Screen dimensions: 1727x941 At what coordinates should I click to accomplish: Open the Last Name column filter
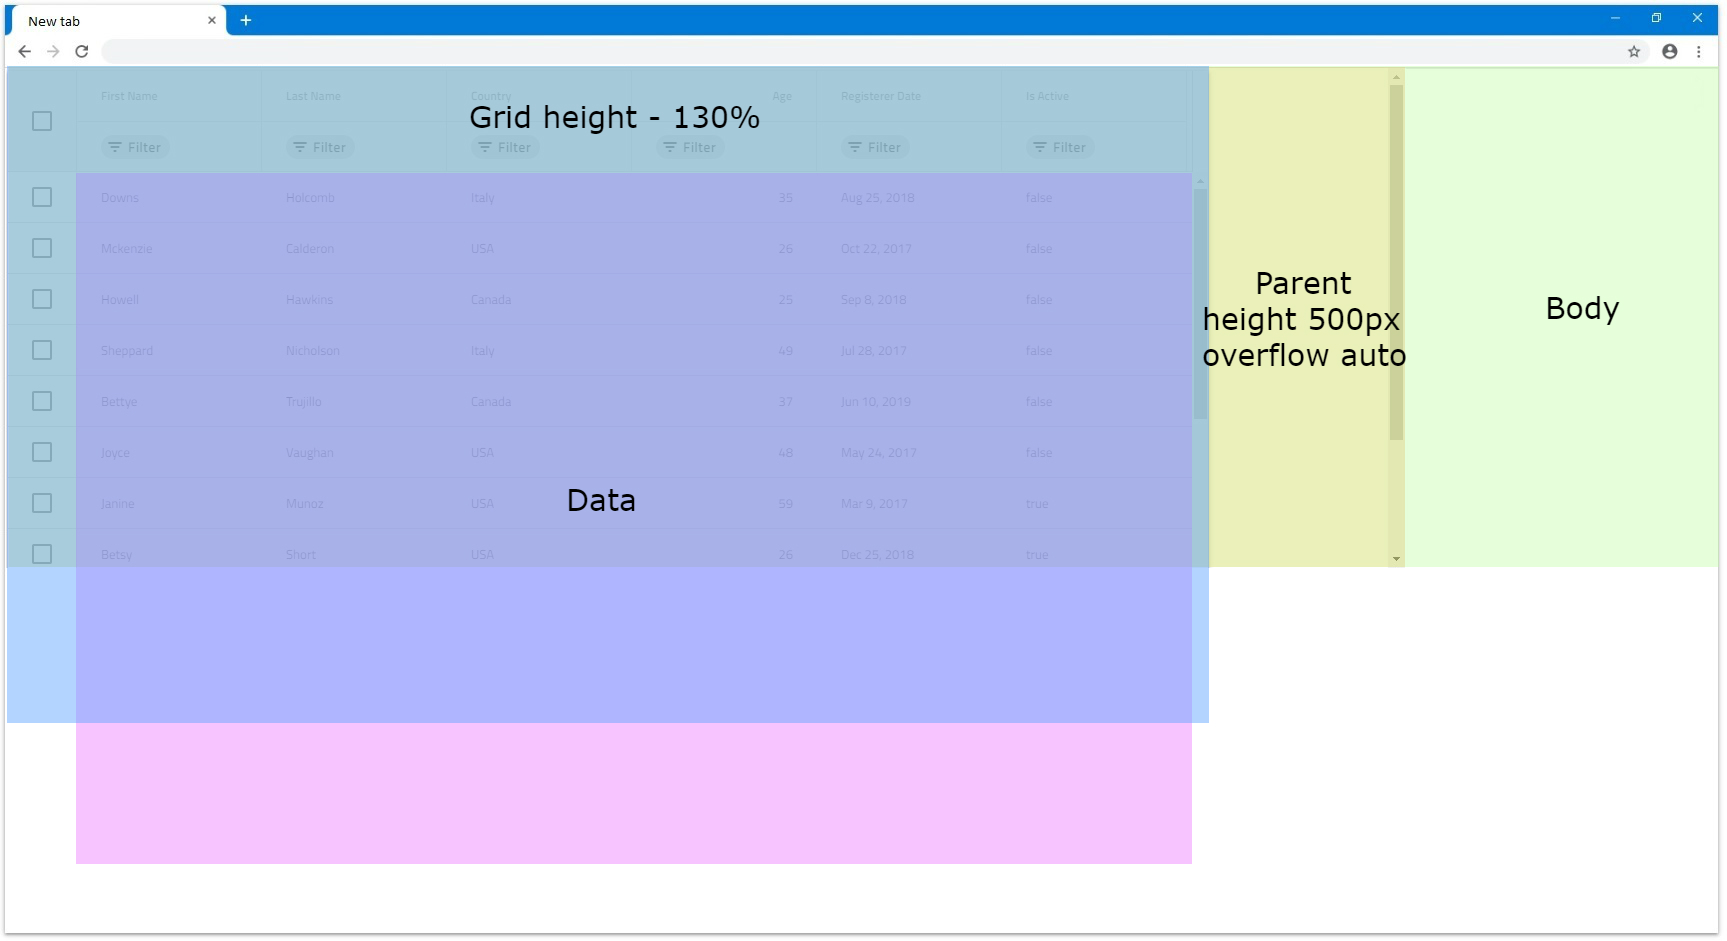[x=320, y=148]
